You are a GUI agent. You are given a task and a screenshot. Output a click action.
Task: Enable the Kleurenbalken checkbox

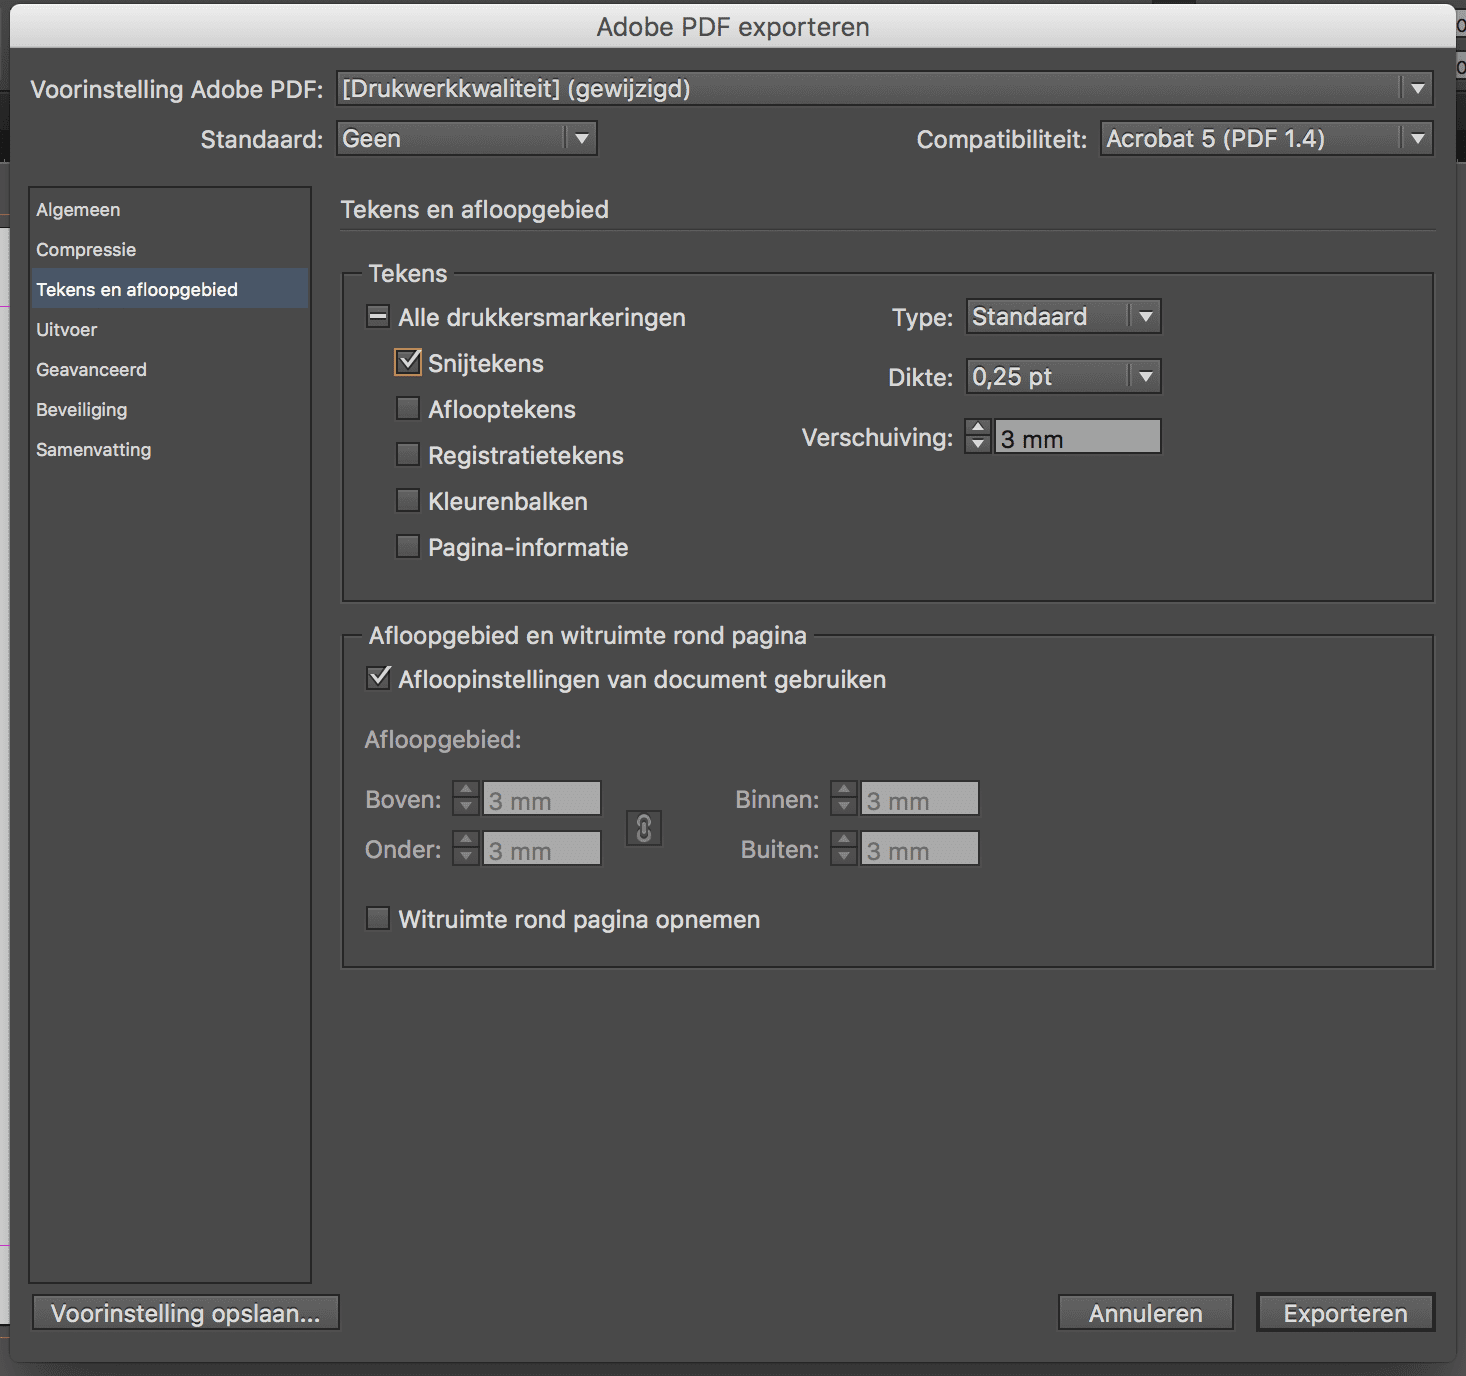[x=407, y=500]
